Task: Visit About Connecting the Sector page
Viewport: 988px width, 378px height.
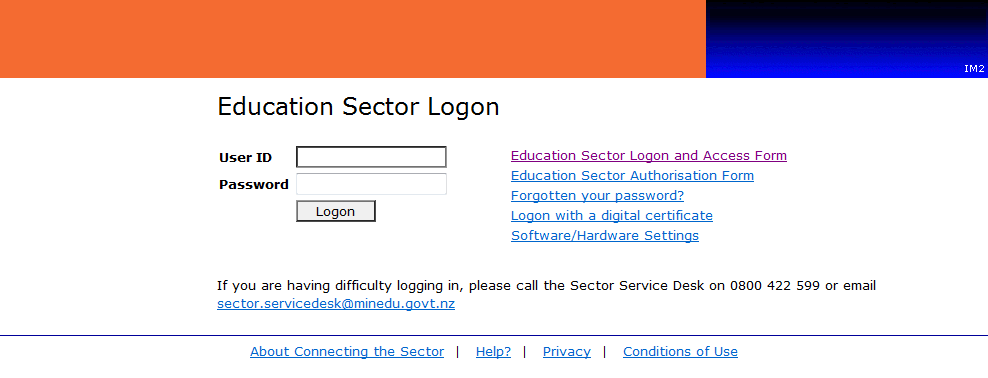Action: tap(347, 352)
